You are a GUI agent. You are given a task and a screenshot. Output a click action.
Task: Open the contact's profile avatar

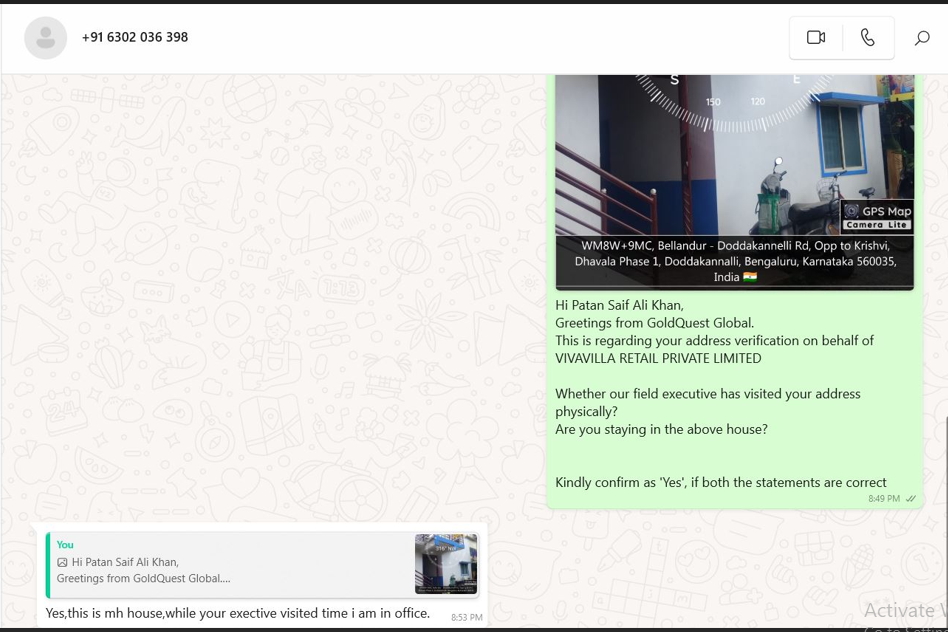pyautogui.click(x=45, y=38)
